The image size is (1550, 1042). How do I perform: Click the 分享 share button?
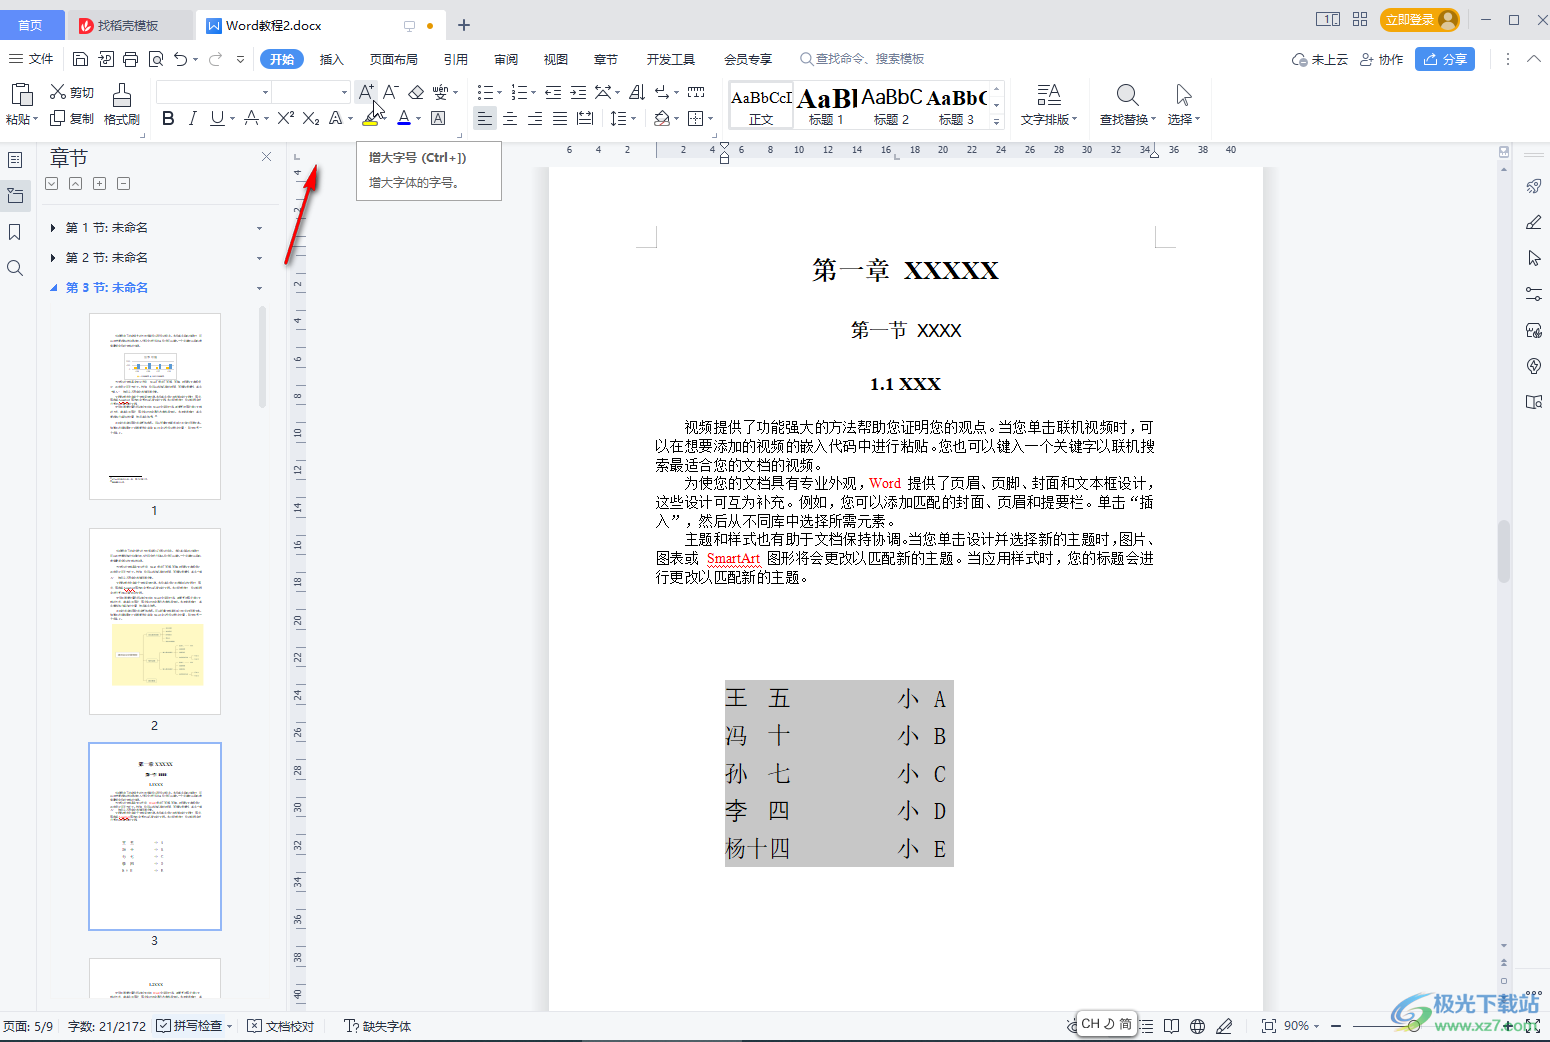(1445, 59)
